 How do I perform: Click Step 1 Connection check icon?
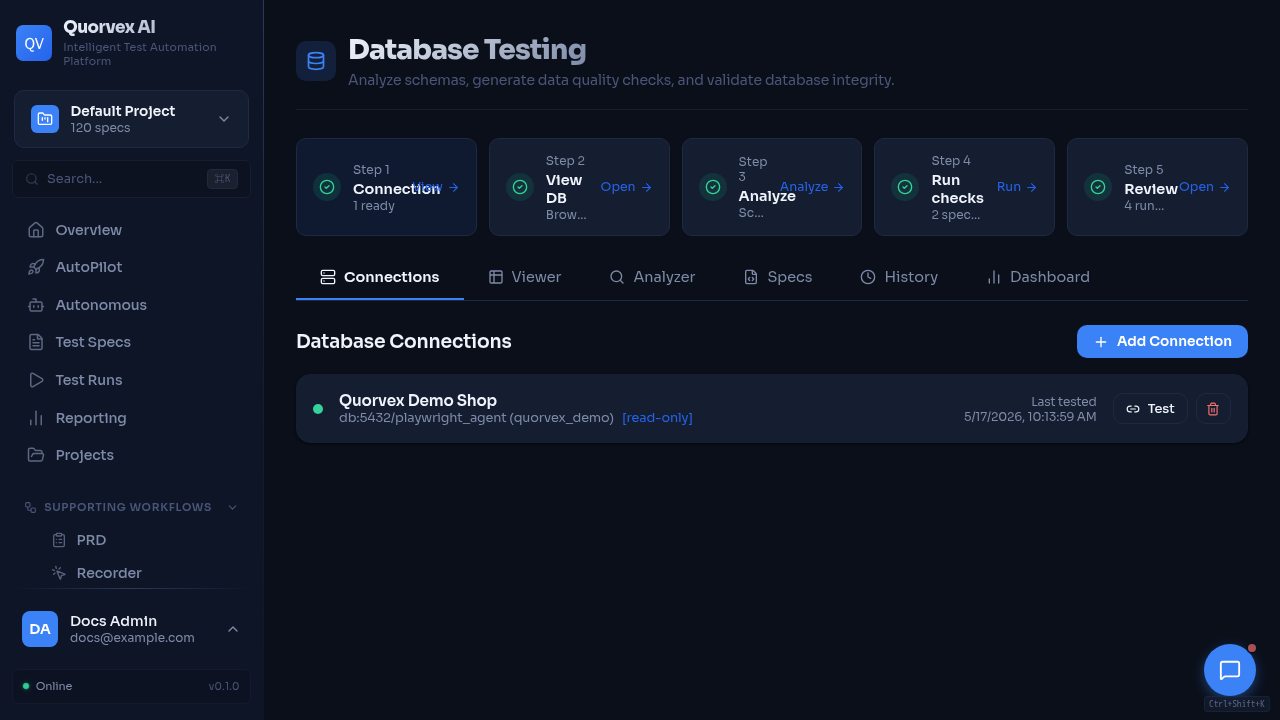pos(327,187)
